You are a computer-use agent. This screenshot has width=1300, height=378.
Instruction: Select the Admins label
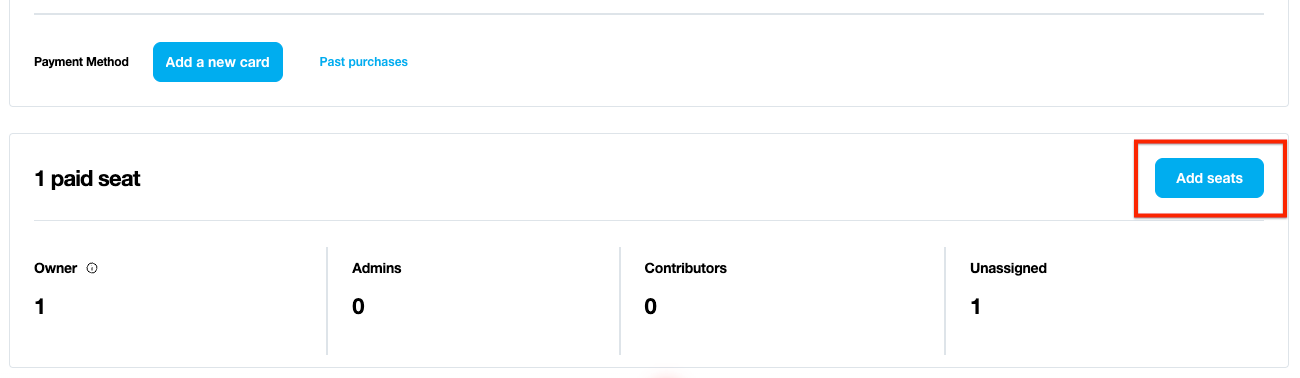coord(377,268)
